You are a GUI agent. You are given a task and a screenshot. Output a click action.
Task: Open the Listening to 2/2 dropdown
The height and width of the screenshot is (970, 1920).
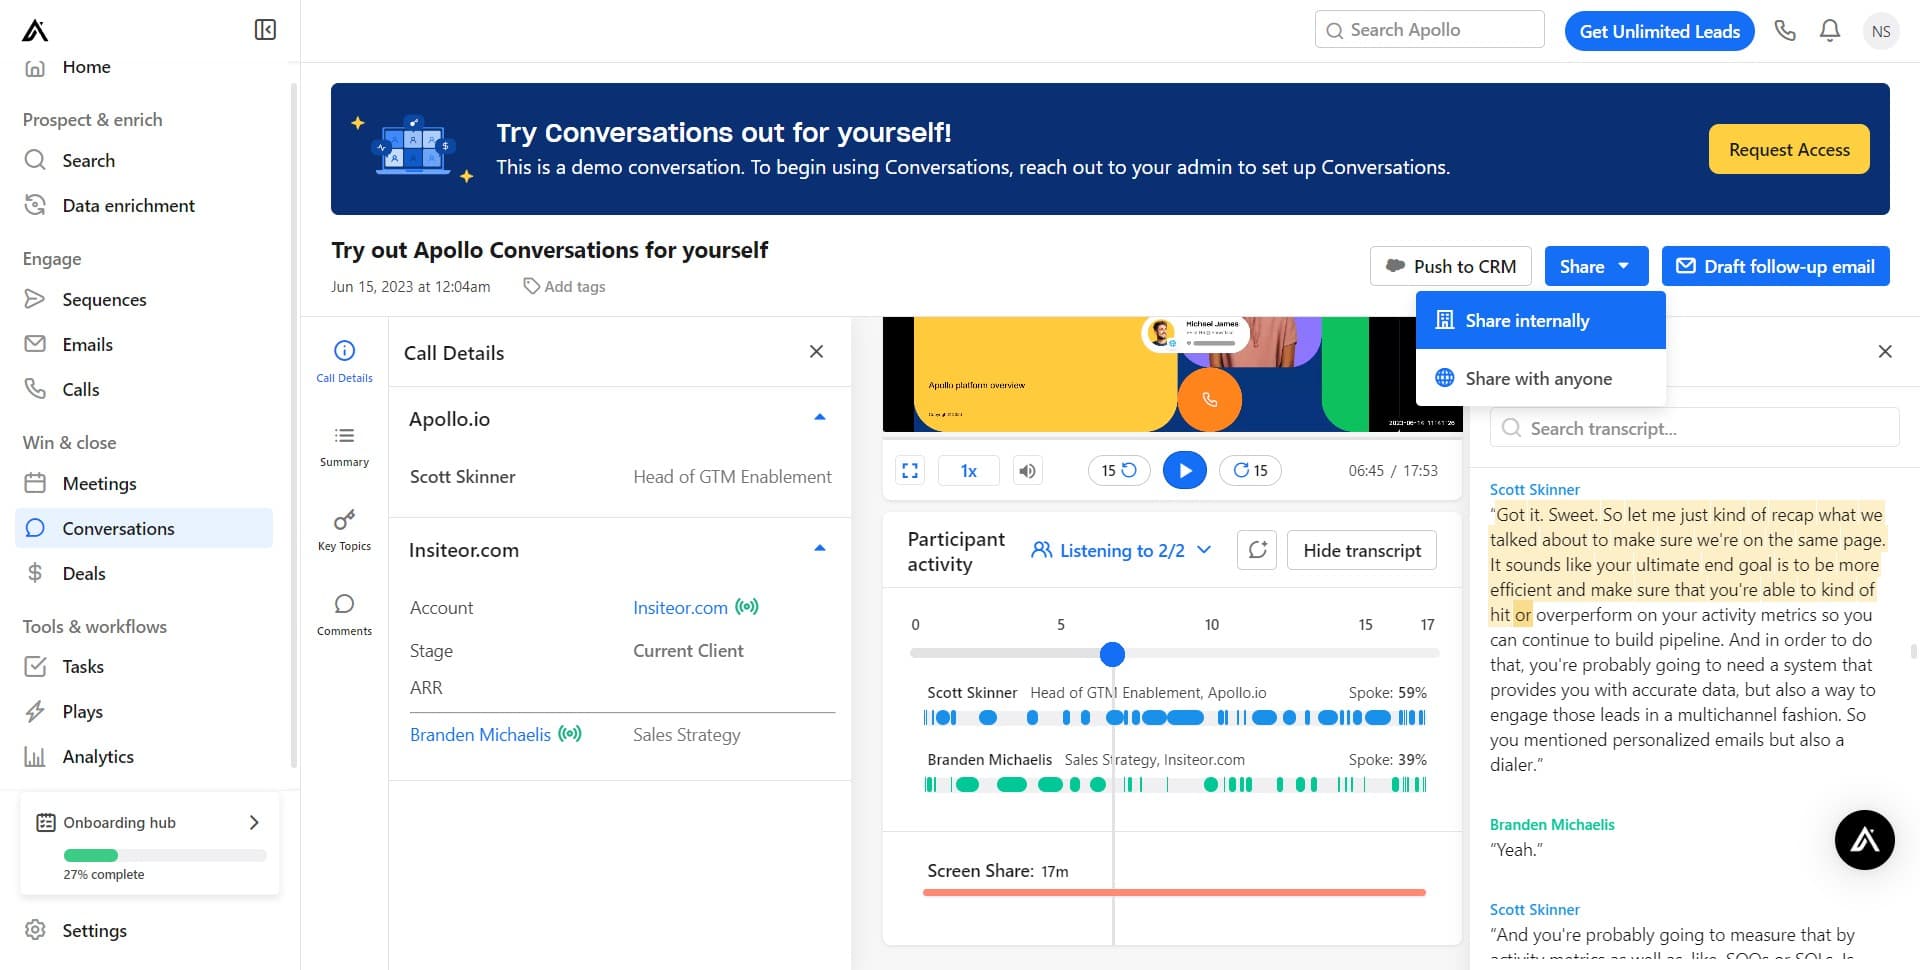coord(1121,550)
